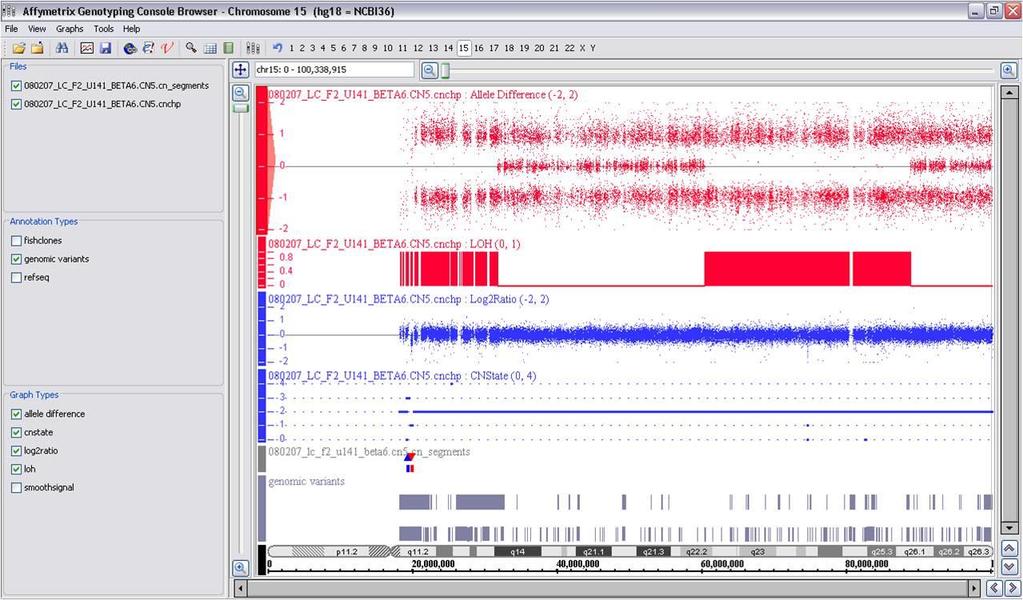Click the Log2Ratio track title
This screenshot has height=600, width=1023.
[408, 299]
